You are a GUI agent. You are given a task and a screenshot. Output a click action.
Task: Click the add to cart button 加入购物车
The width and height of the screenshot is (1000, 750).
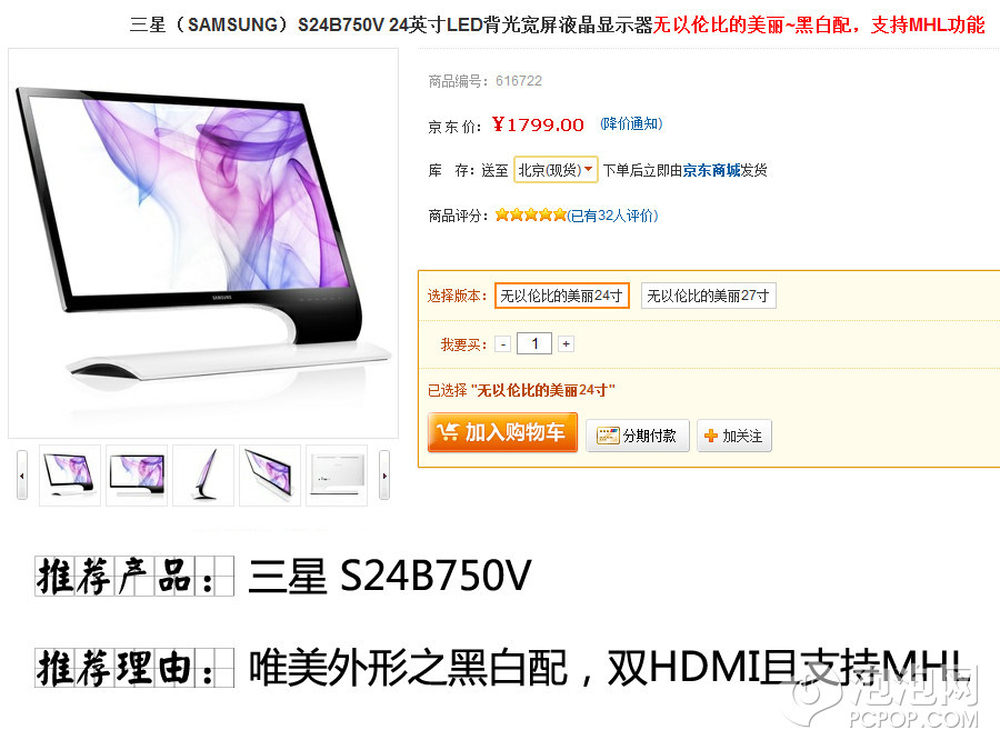(x=503, y=432)
